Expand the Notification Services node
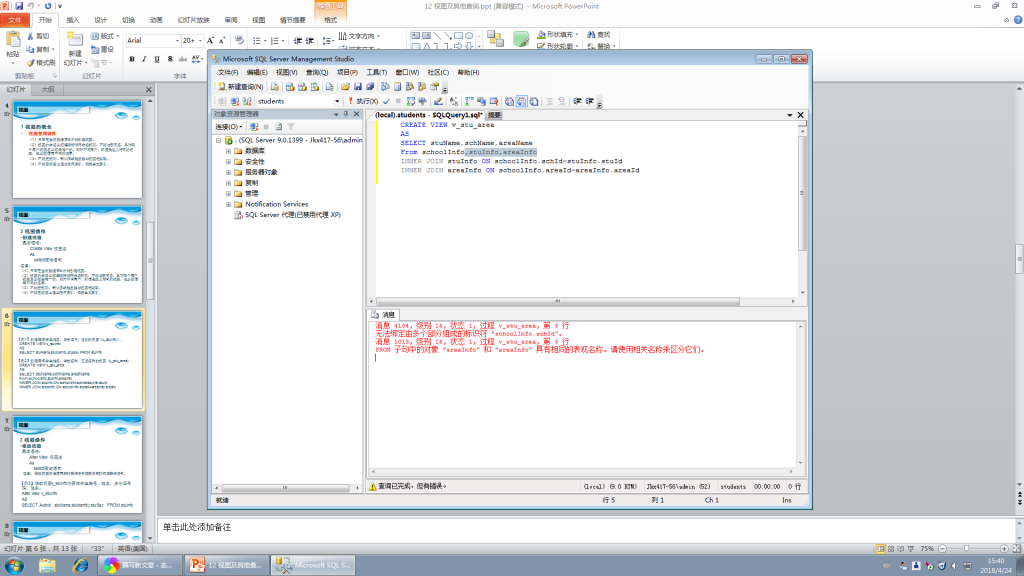Image resolution: width=1024 pixels, height=576 pixels. point(229,204)
